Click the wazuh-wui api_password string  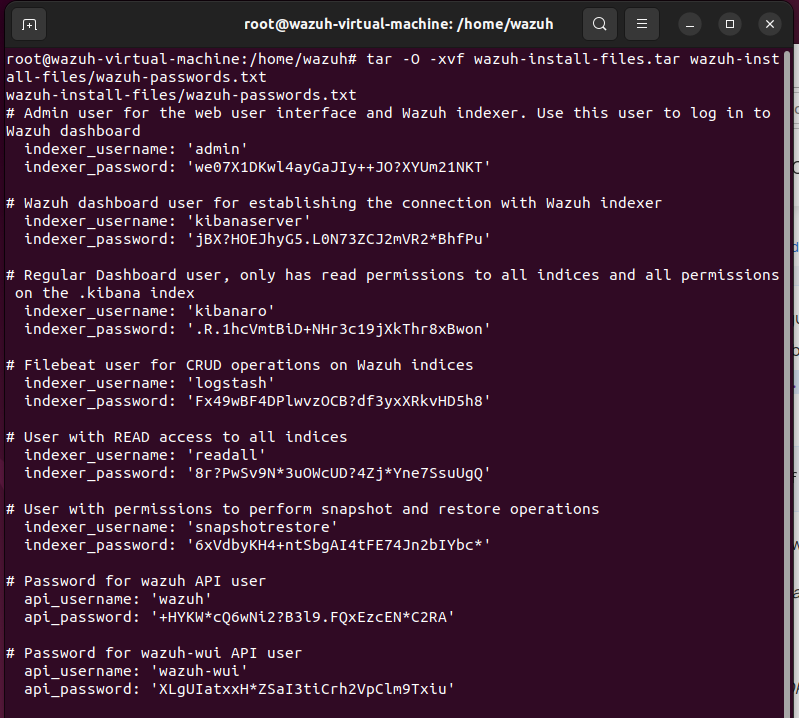coord(302,689)
